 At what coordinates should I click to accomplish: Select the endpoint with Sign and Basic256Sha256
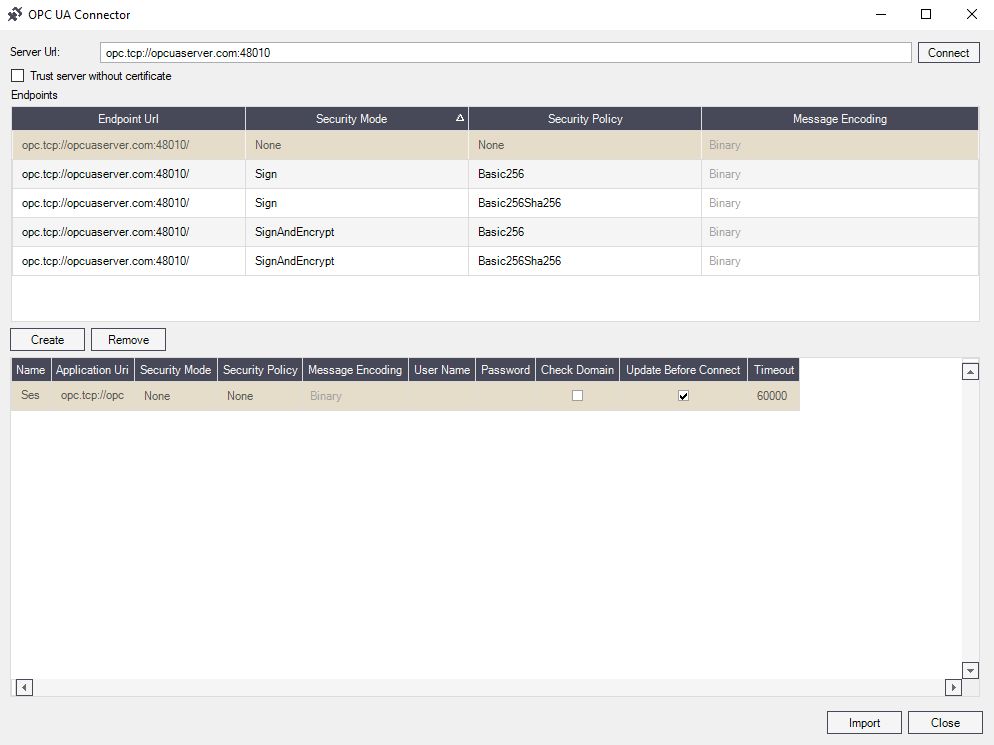click(x=400, y=203)
